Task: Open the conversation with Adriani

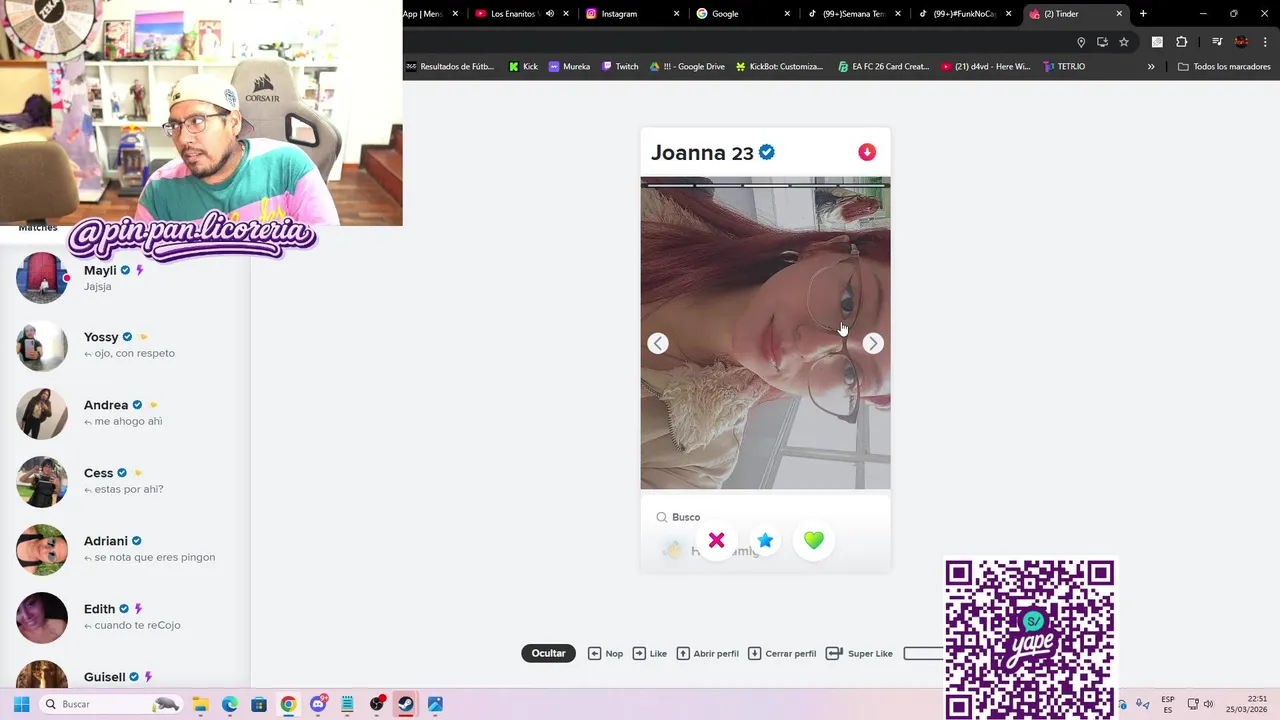Action: point(125,549)
